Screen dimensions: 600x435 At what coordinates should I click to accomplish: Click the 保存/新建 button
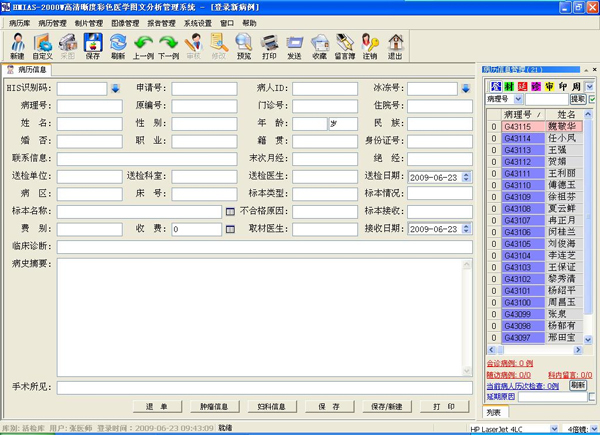pos(387,407)
